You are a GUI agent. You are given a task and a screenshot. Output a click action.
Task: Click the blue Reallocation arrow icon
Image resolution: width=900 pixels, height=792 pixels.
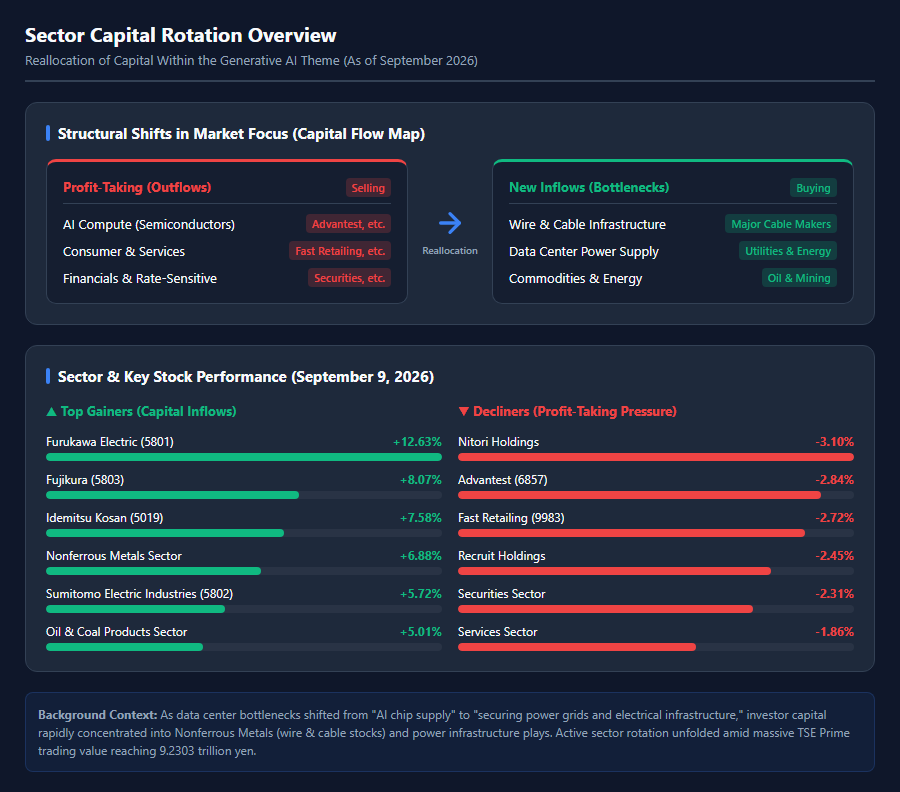tap(450, 223)
